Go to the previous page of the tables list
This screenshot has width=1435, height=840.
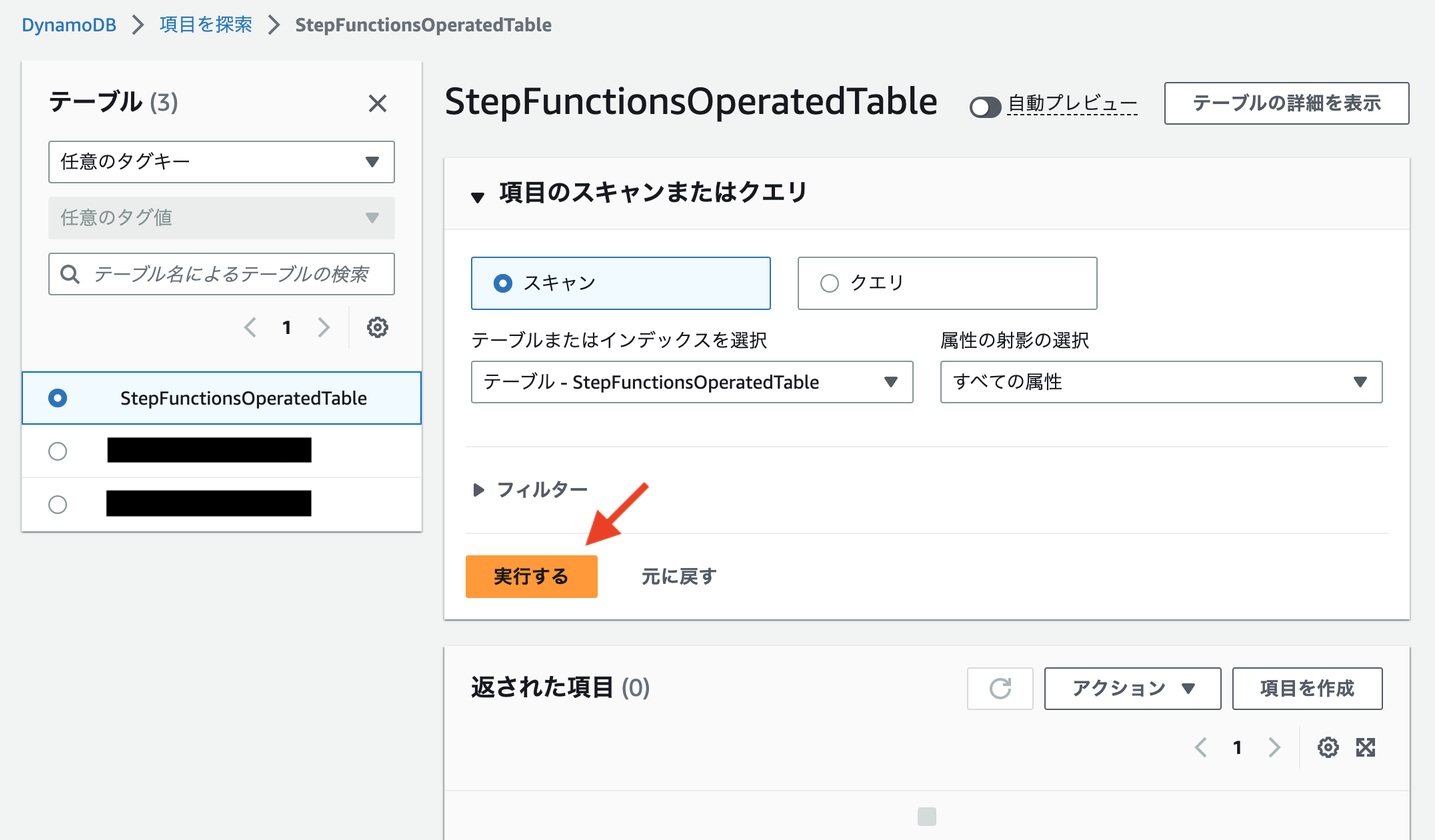pyautogui.click(x=251, y=327)
